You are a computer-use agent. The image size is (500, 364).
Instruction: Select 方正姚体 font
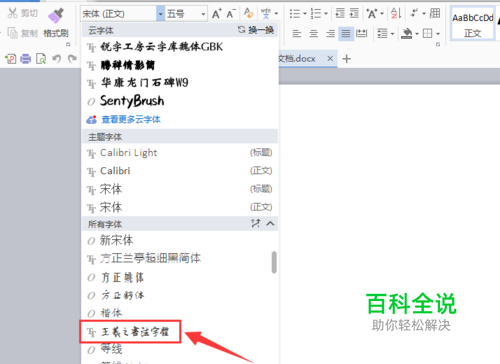point(177,277)
